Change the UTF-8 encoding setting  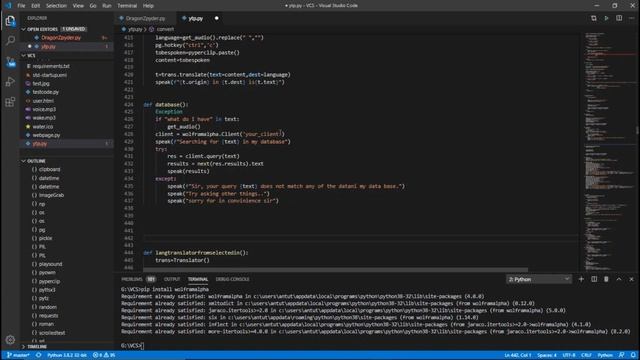click(569, 355)
